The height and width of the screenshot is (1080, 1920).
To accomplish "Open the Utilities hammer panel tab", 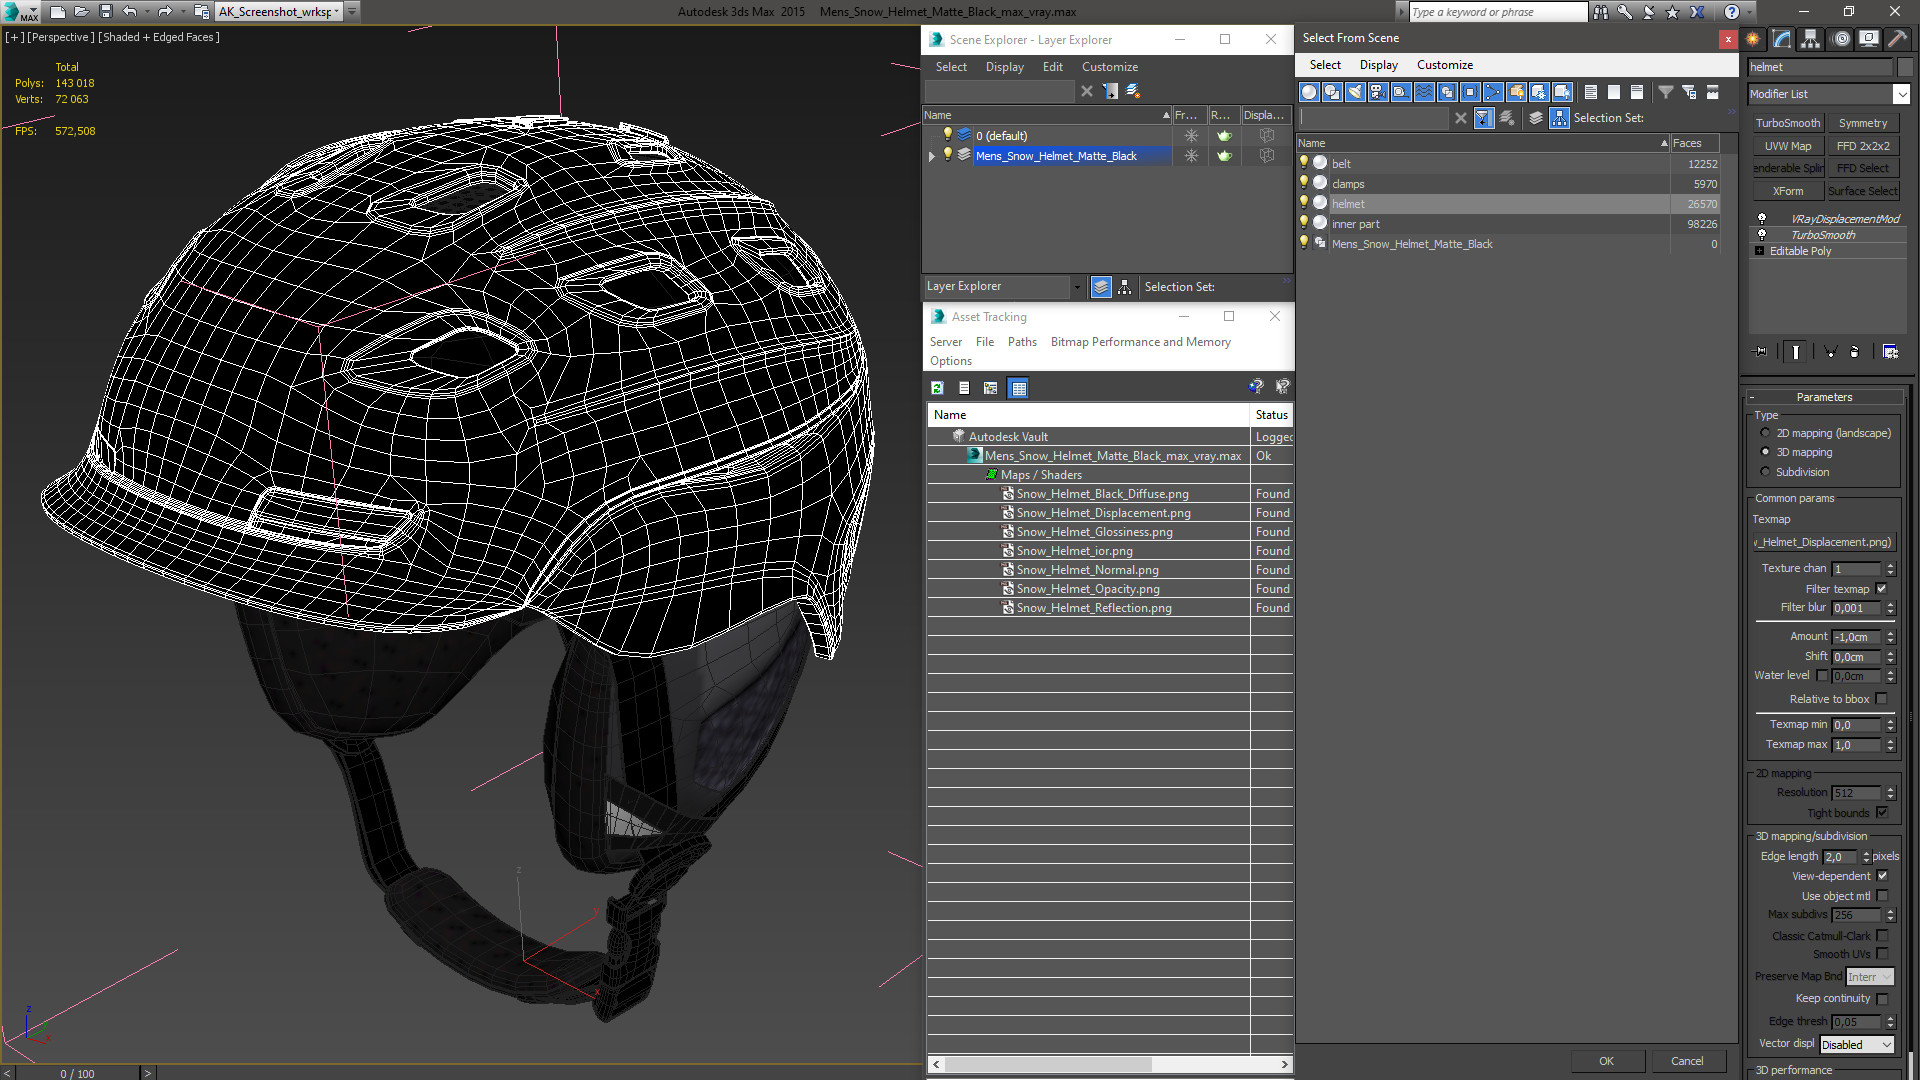I will pyautogui.click(x=1897, y=39).
